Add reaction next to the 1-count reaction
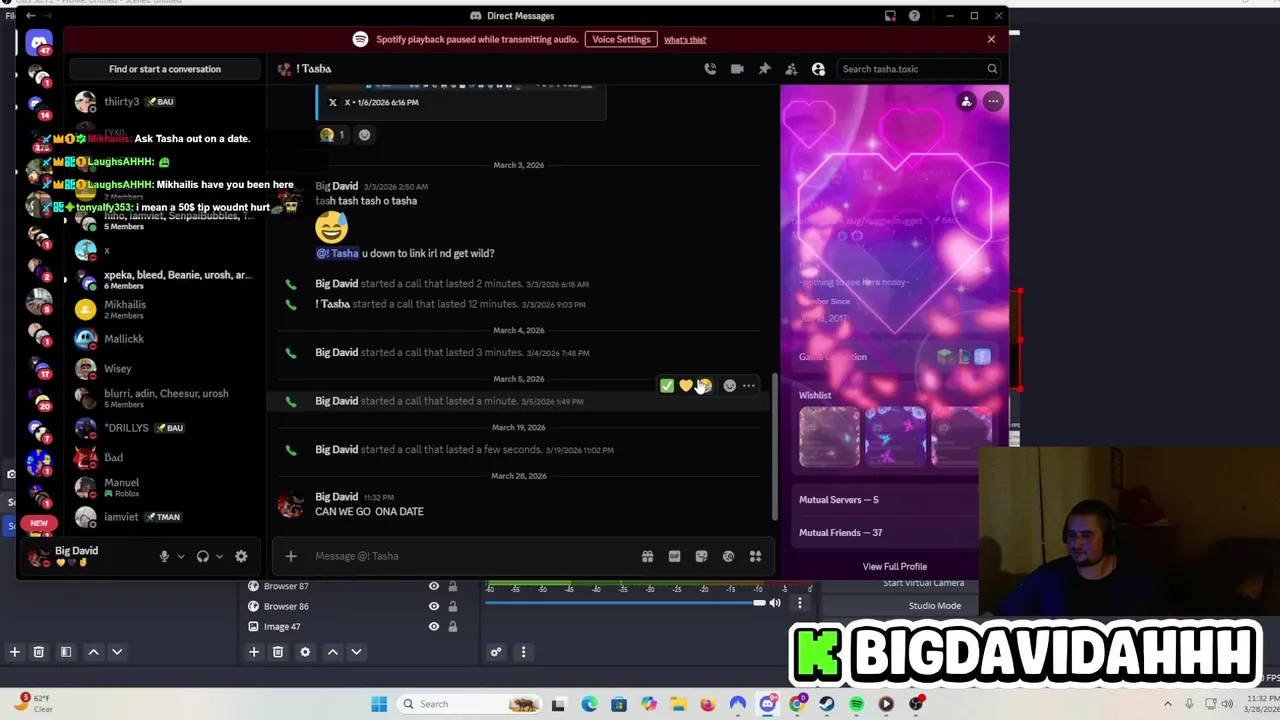Screen dimensions: 1280x720 click(x=364, y=134)
